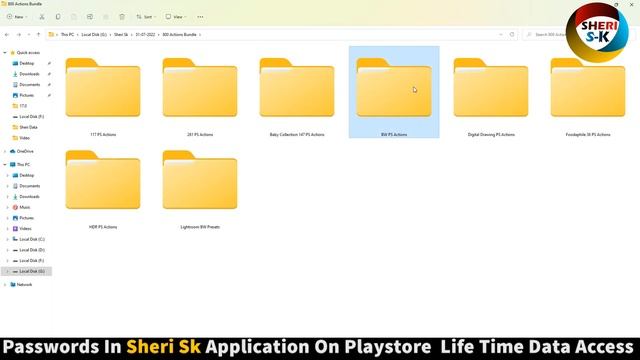
Task: Open Local Disk (F:) under Quick access
Action: [x=31, y=116]
